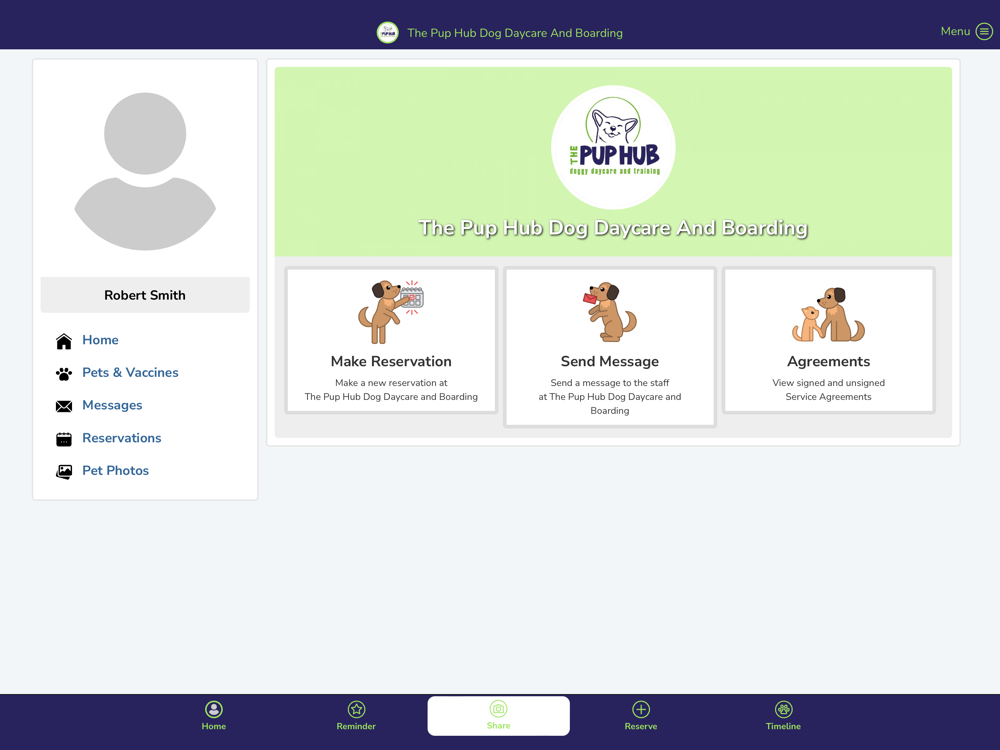Select the Home tab label in bottom bar
Image resolution: width=1000 pixels, height=750 pixels.
point(214,726)
